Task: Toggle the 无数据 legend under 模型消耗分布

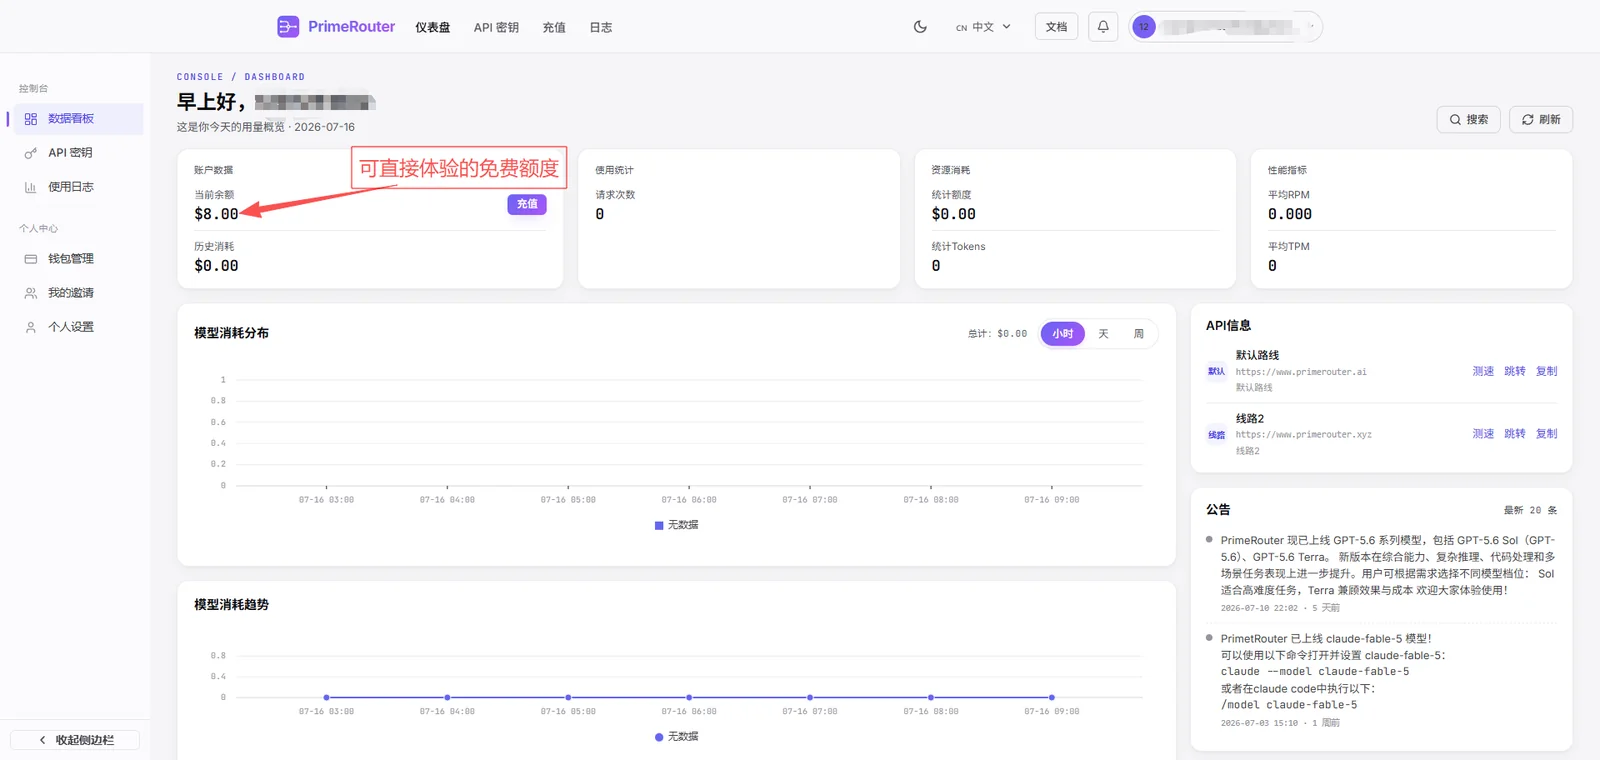Action: (x=677, y=525)
